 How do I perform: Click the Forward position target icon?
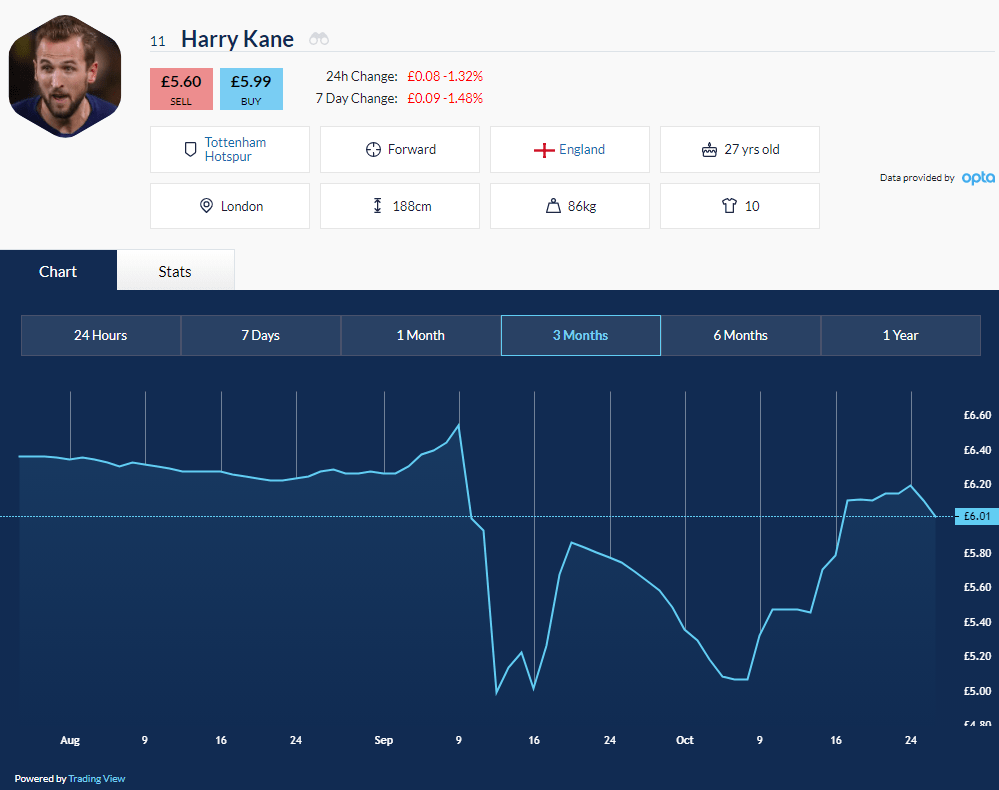pyautogui.click(x=373, y=150)
